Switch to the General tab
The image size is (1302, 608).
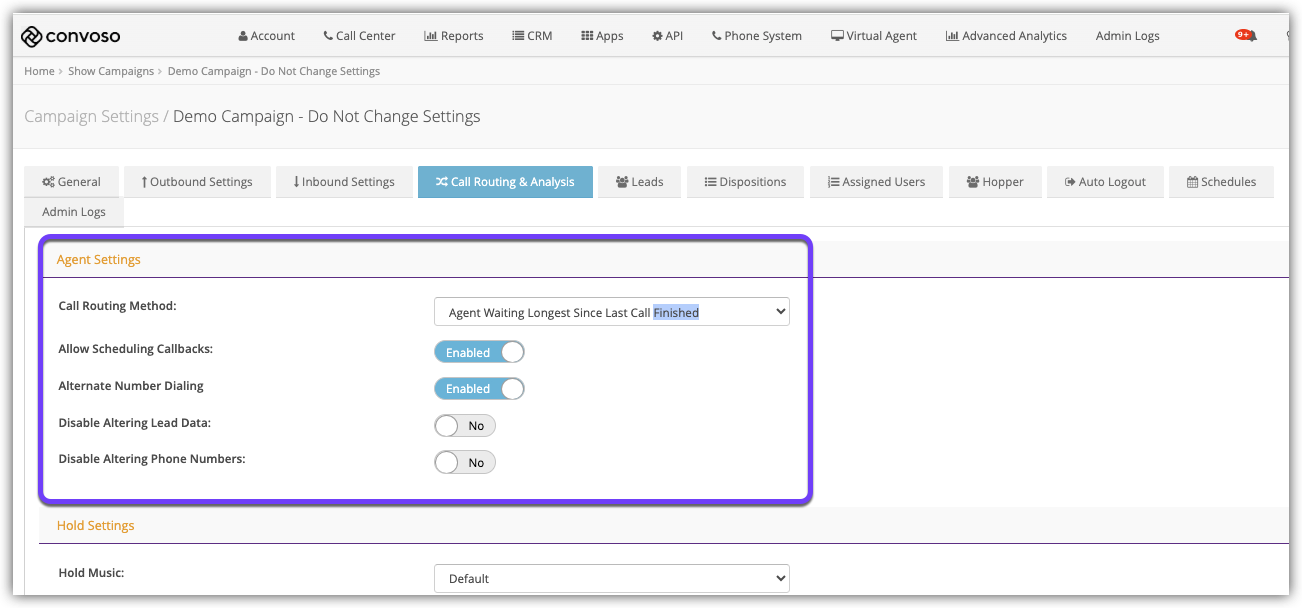(71, 182)
